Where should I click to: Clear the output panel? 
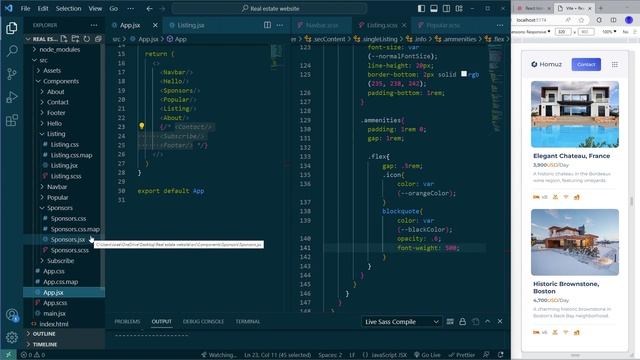[450, 322]
